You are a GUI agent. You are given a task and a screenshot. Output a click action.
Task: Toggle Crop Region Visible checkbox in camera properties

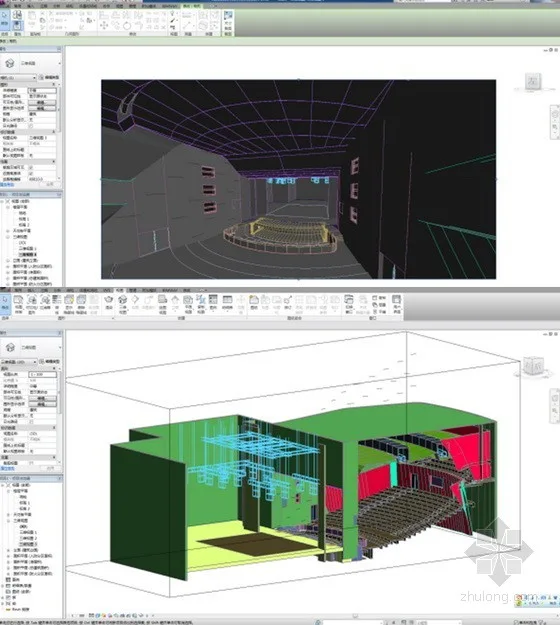(x=31, y=167)
